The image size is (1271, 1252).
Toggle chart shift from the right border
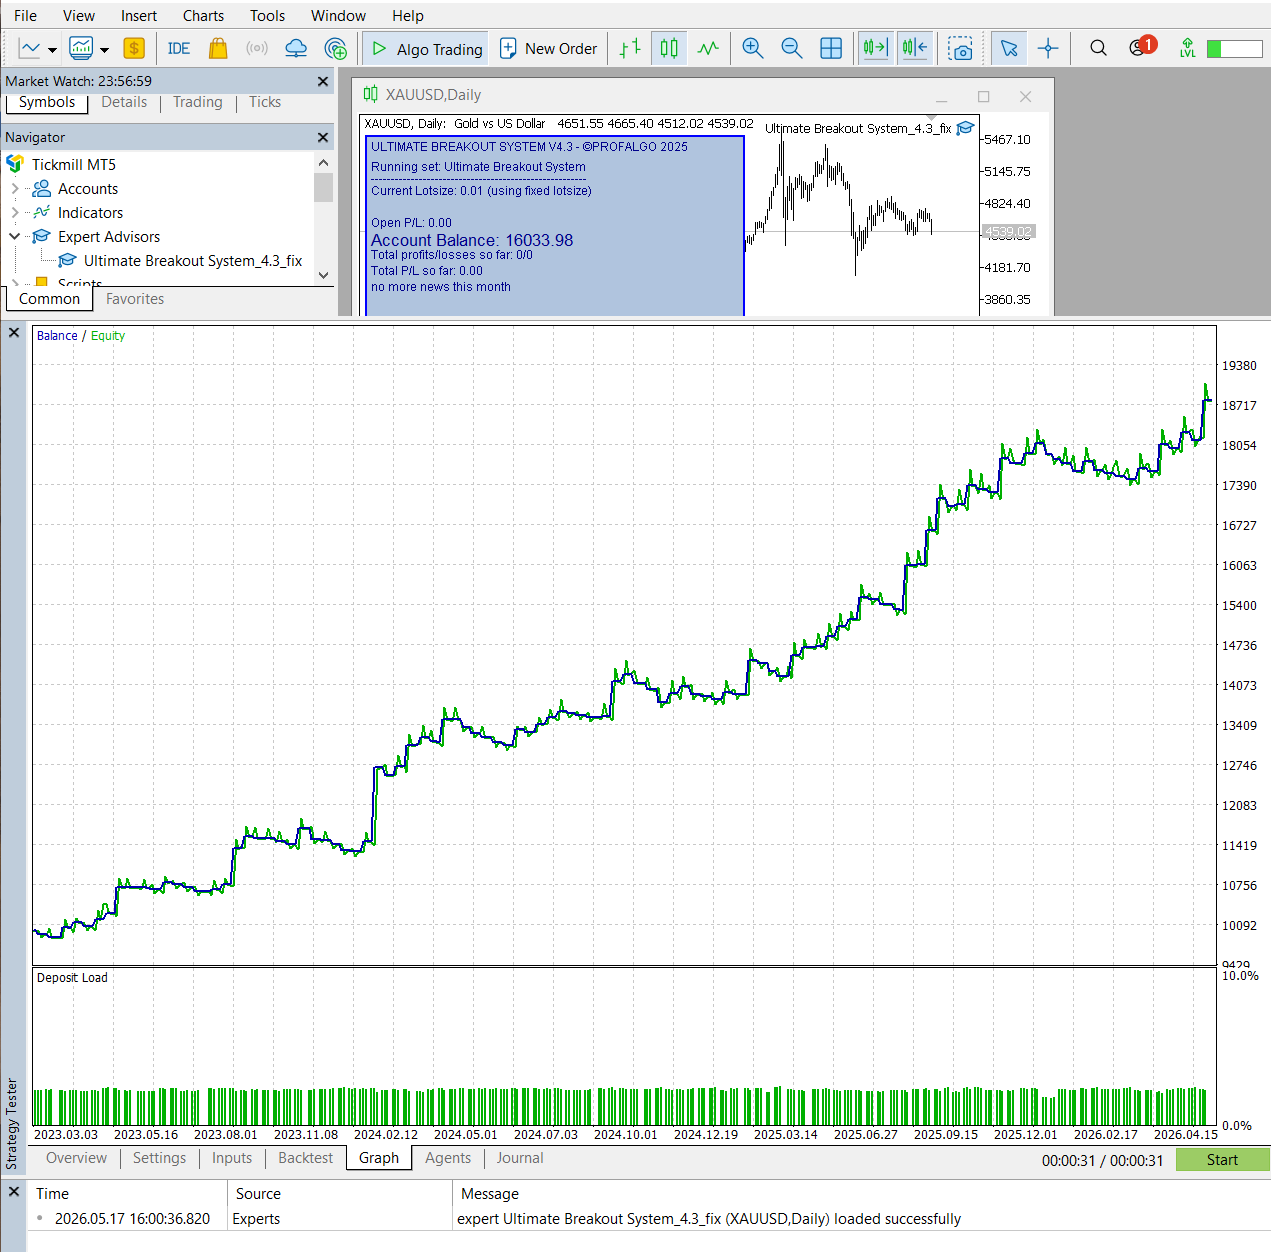pos(915,48)
